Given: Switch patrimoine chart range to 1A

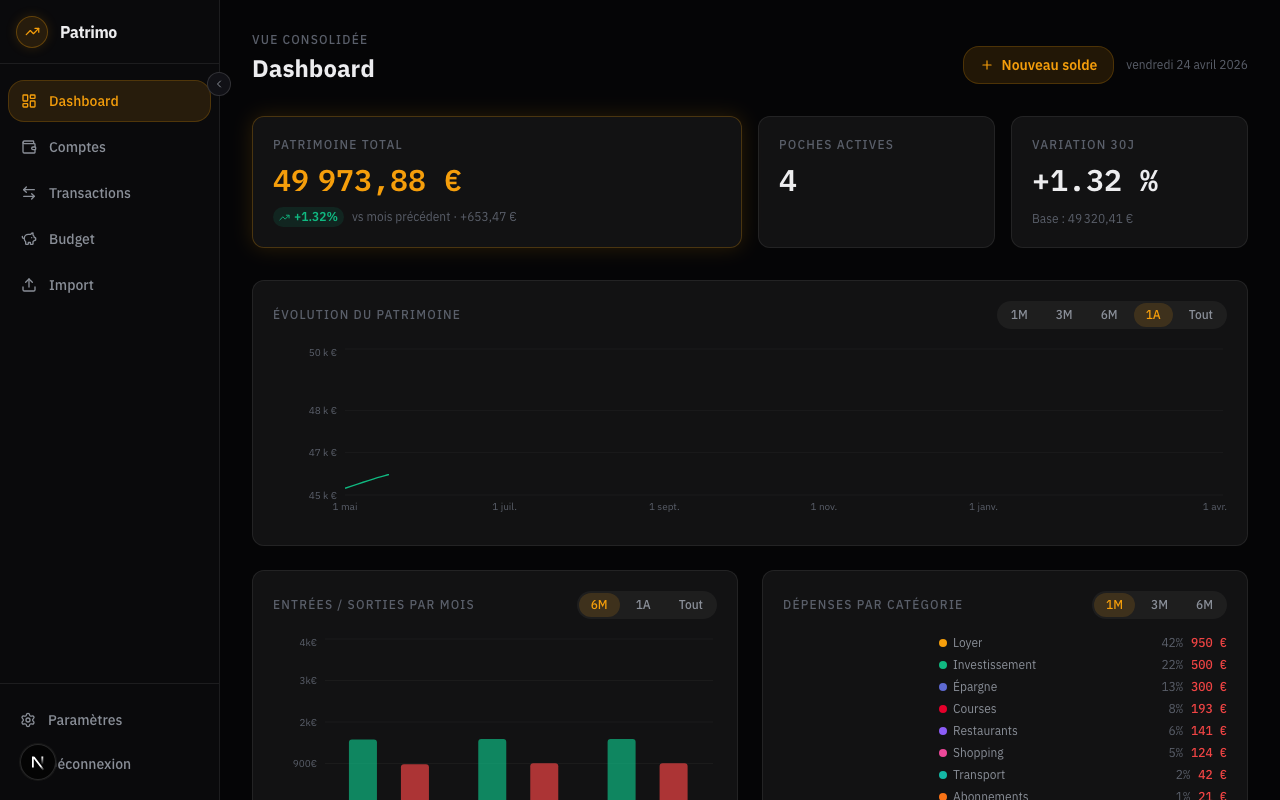Looking at the screenshot, I should point(1153,314).
